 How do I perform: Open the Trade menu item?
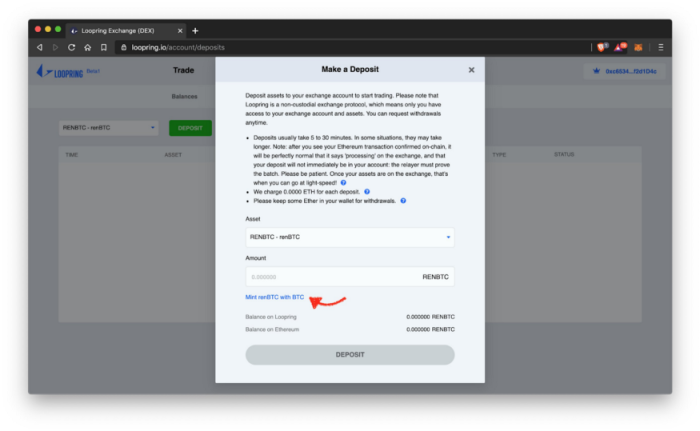[183, 70]
